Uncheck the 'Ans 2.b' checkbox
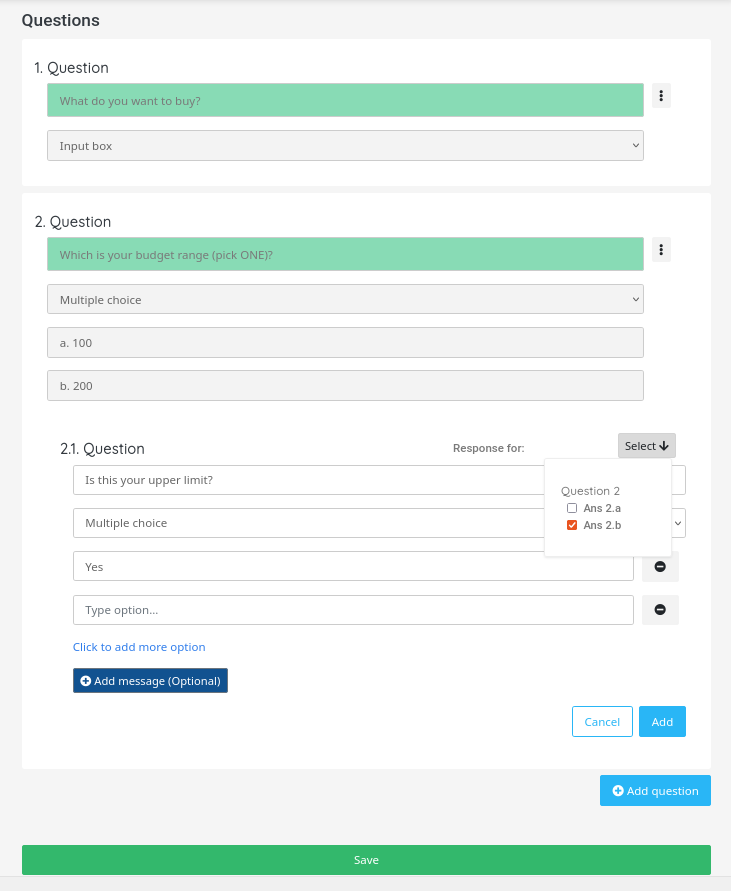This screenshot has height=891, width=731. (x=572, y=524)
